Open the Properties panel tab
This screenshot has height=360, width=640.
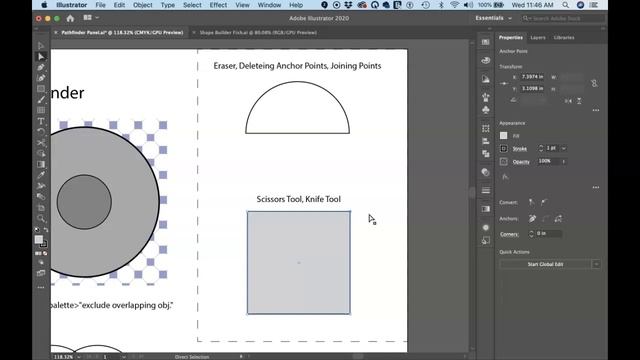(x=511, y=38)
